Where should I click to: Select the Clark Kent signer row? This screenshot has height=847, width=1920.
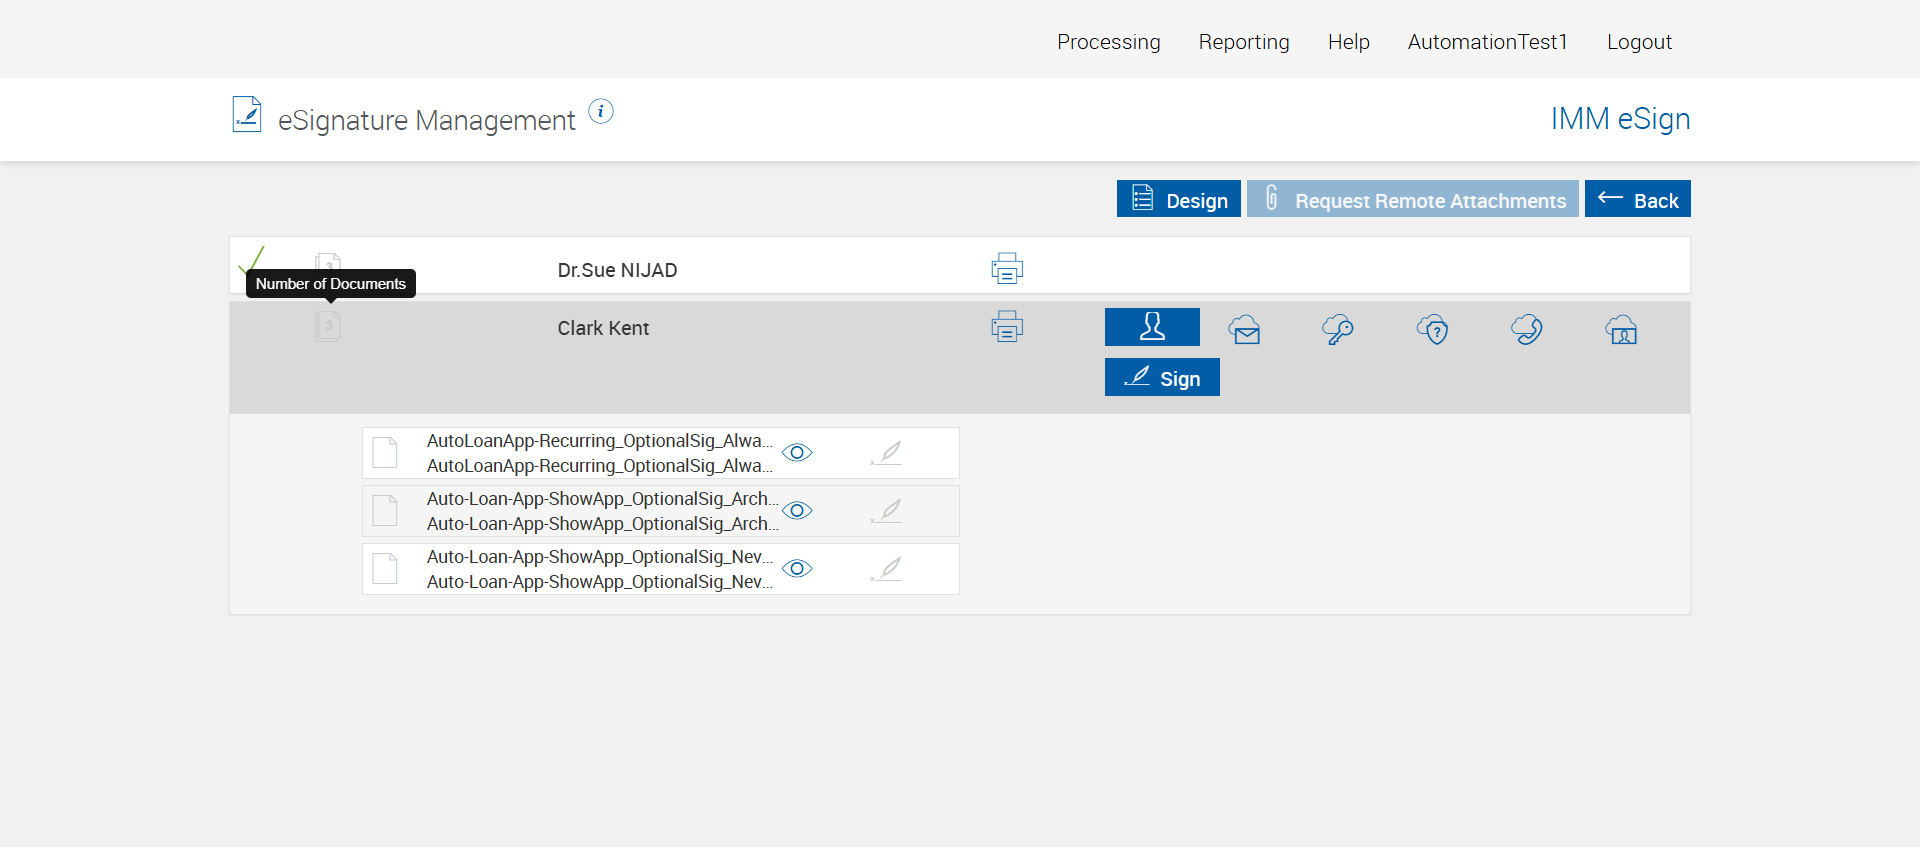[x=603, y=328]
